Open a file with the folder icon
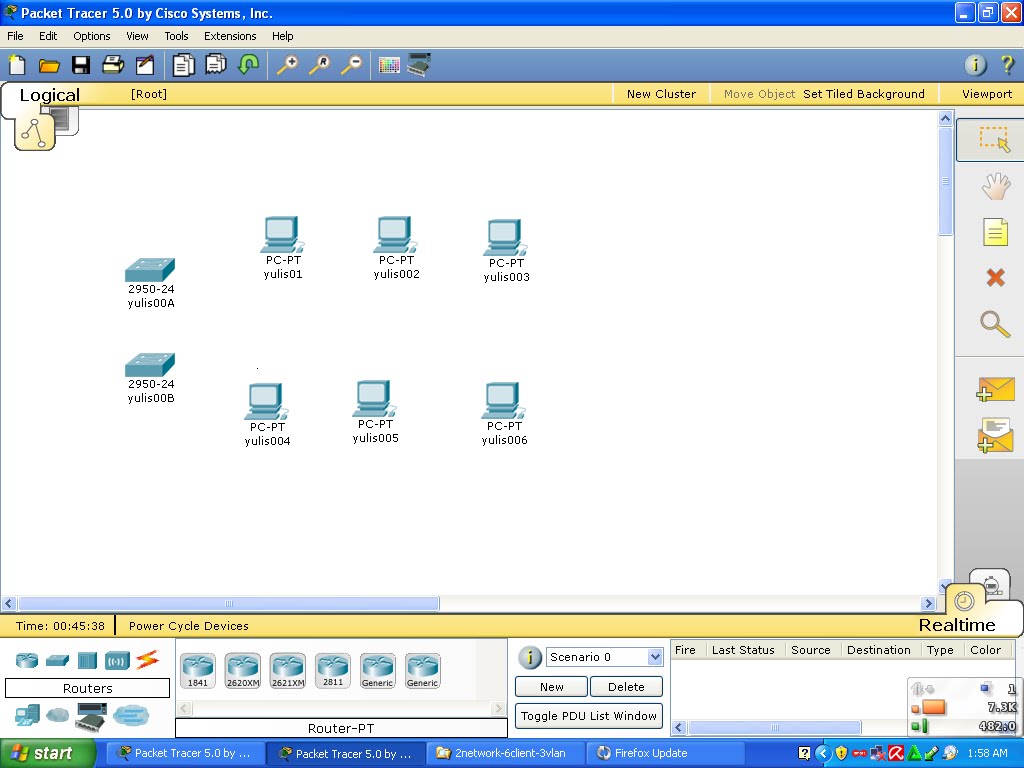This screenshot has width=1024, height=768. click(49, 65)
